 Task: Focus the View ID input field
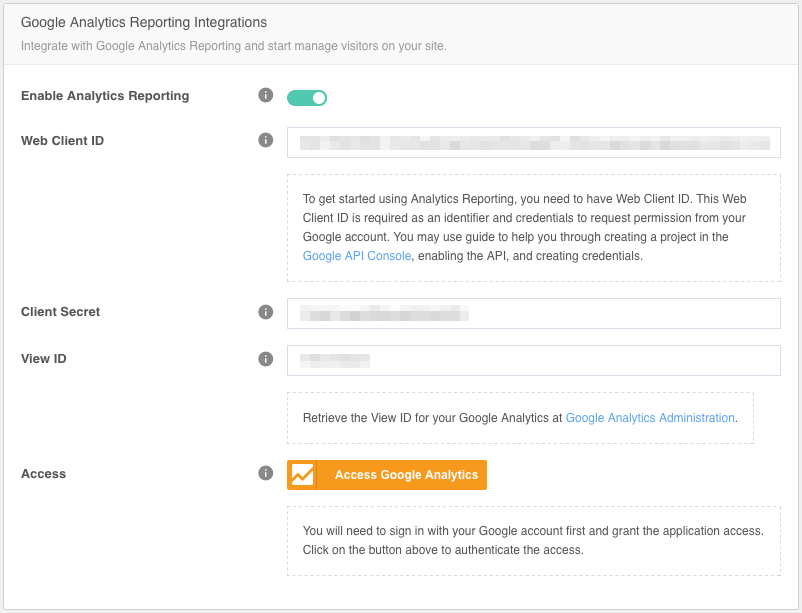point(533,360)
